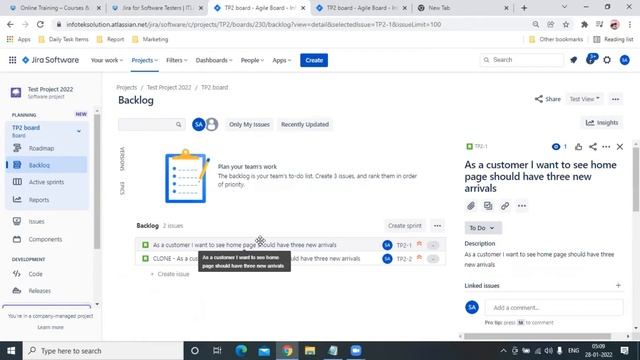This screenshot has height=360, width=640.
Task: Switch to Online Training browser tab
Action: point(55,8)
